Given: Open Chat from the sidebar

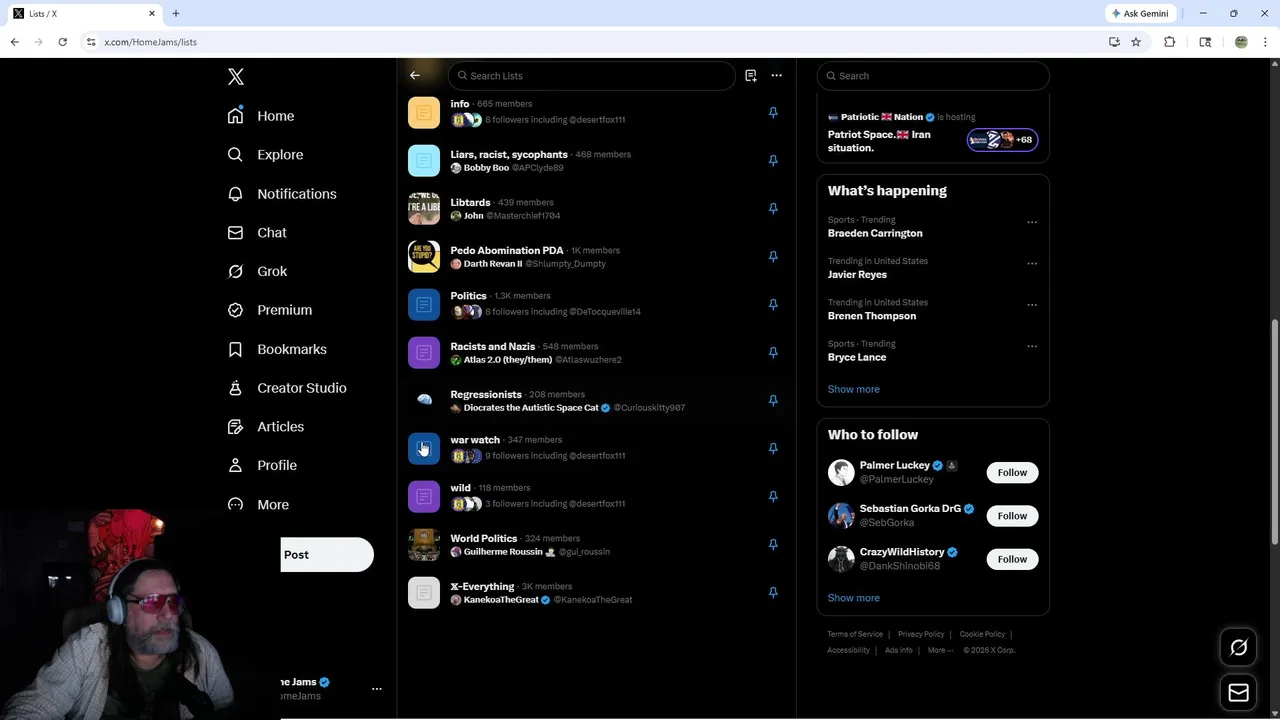Looking at the screenshot, I should click(x=257, y=232).
